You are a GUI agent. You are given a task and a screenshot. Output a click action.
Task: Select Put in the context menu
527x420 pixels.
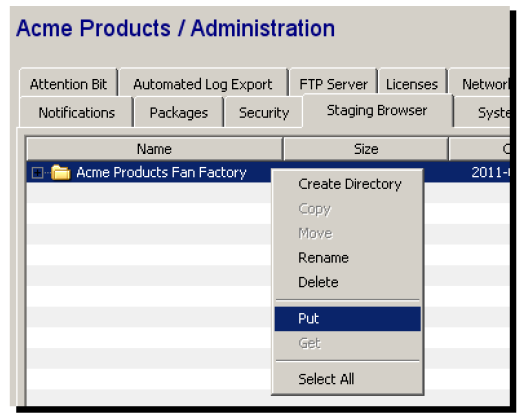(348, 319)
